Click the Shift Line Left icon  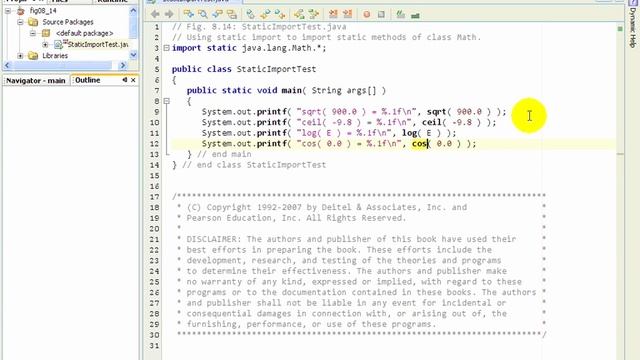coord(333,14)
